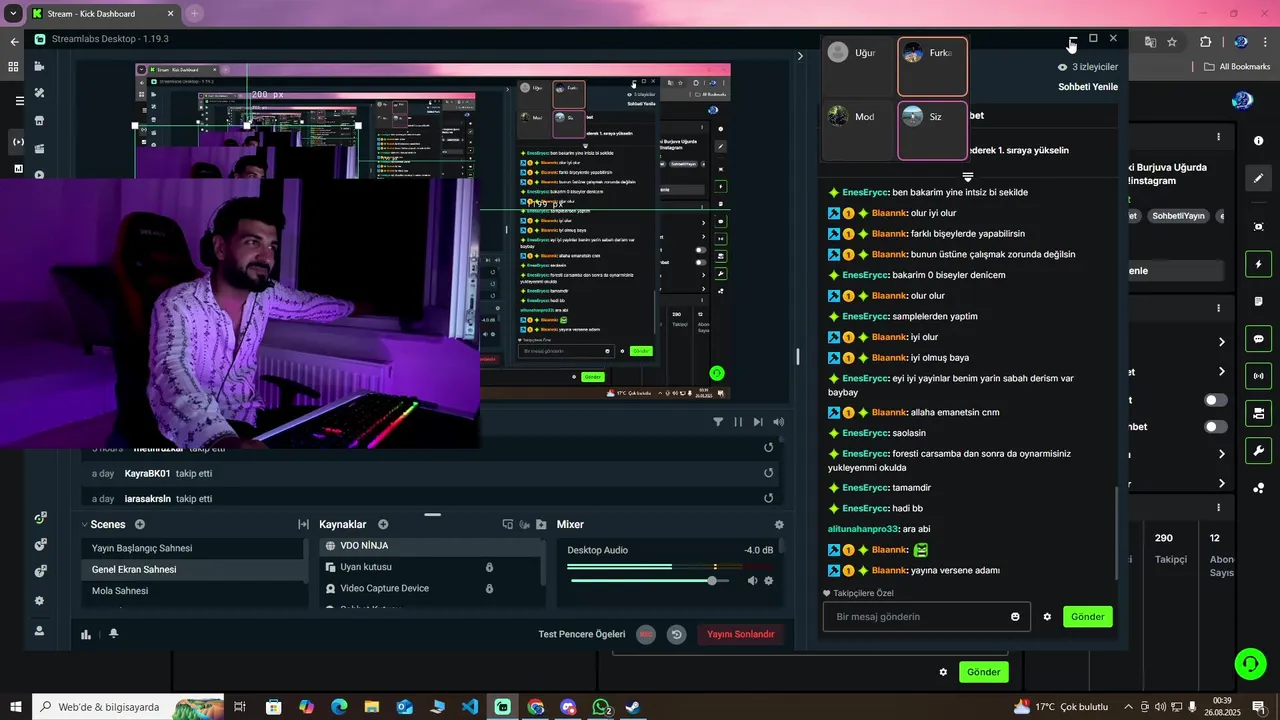Click the broadcast signal icon in Kick sidebar

point(1259,376)
